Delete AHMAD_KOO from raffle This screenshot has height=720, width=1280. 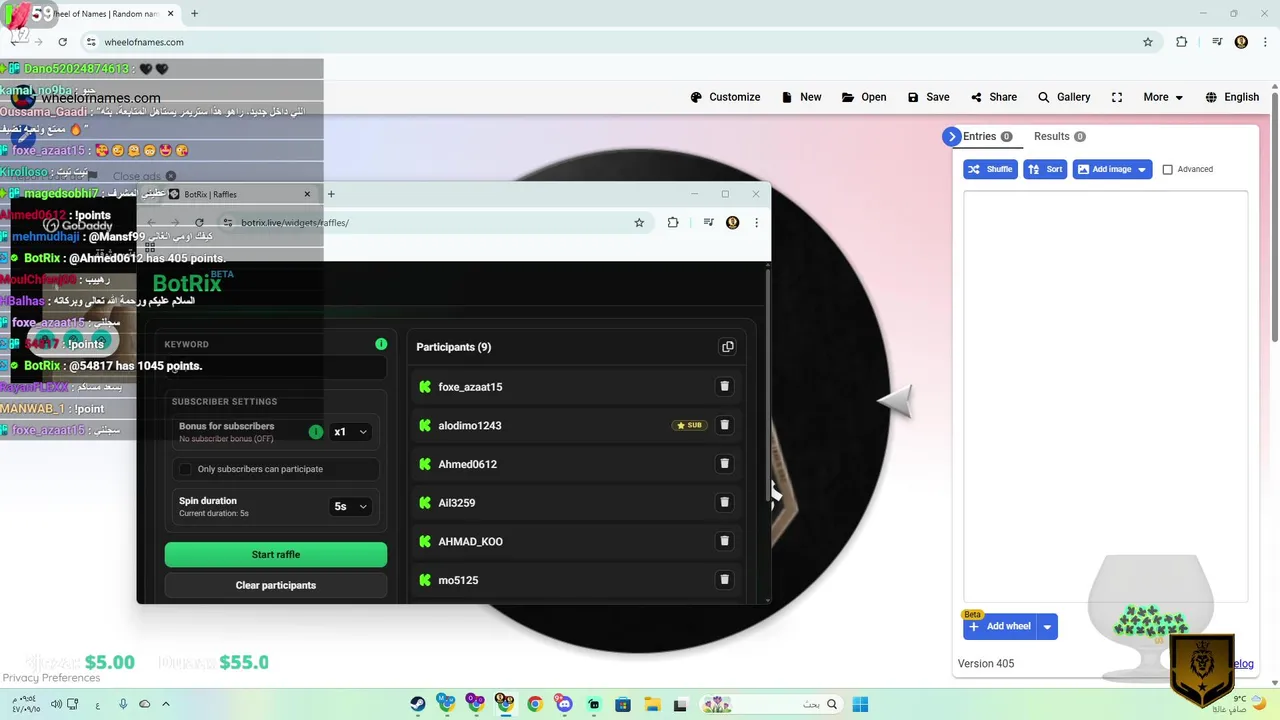[x=725, y=541]
